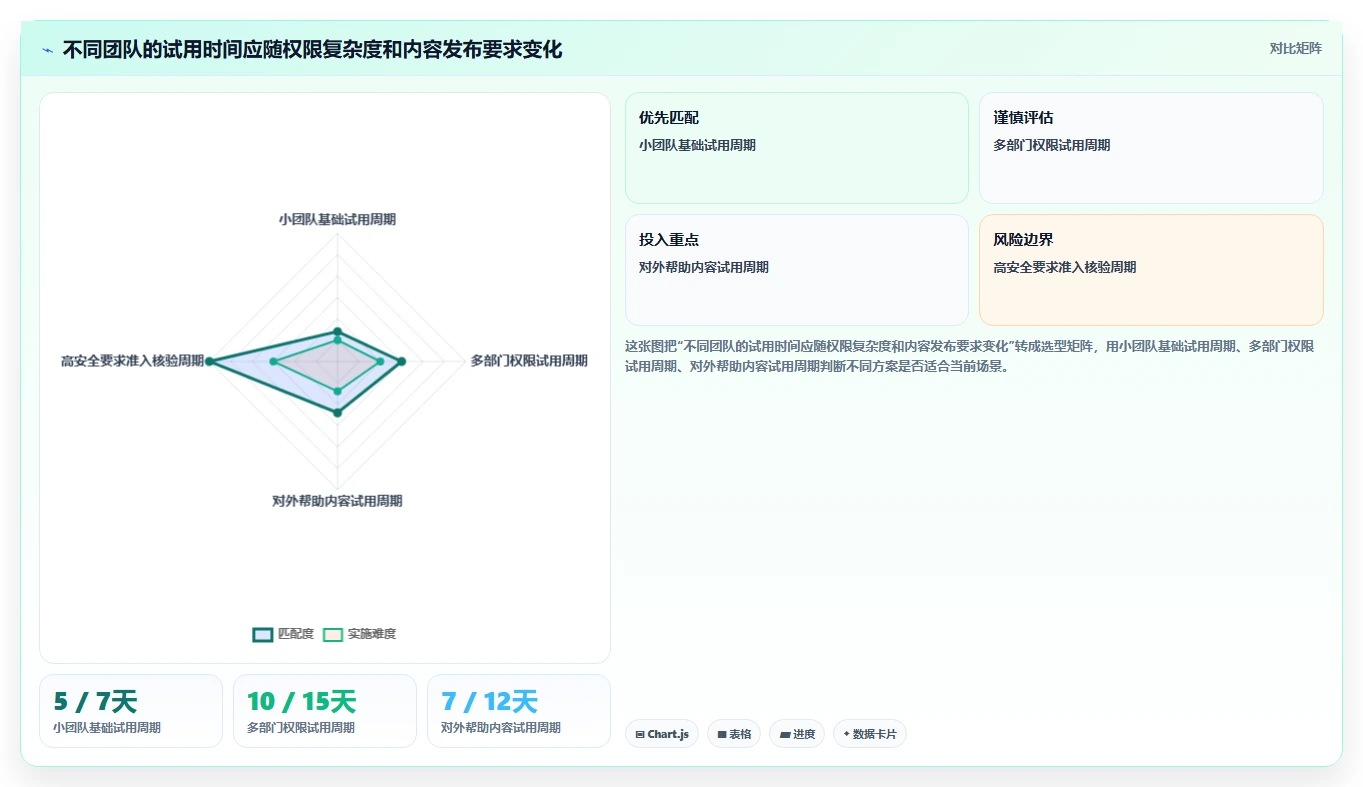Select the 7 / 12天 stat card
1363x787 pixels.
tap(519, 711)
